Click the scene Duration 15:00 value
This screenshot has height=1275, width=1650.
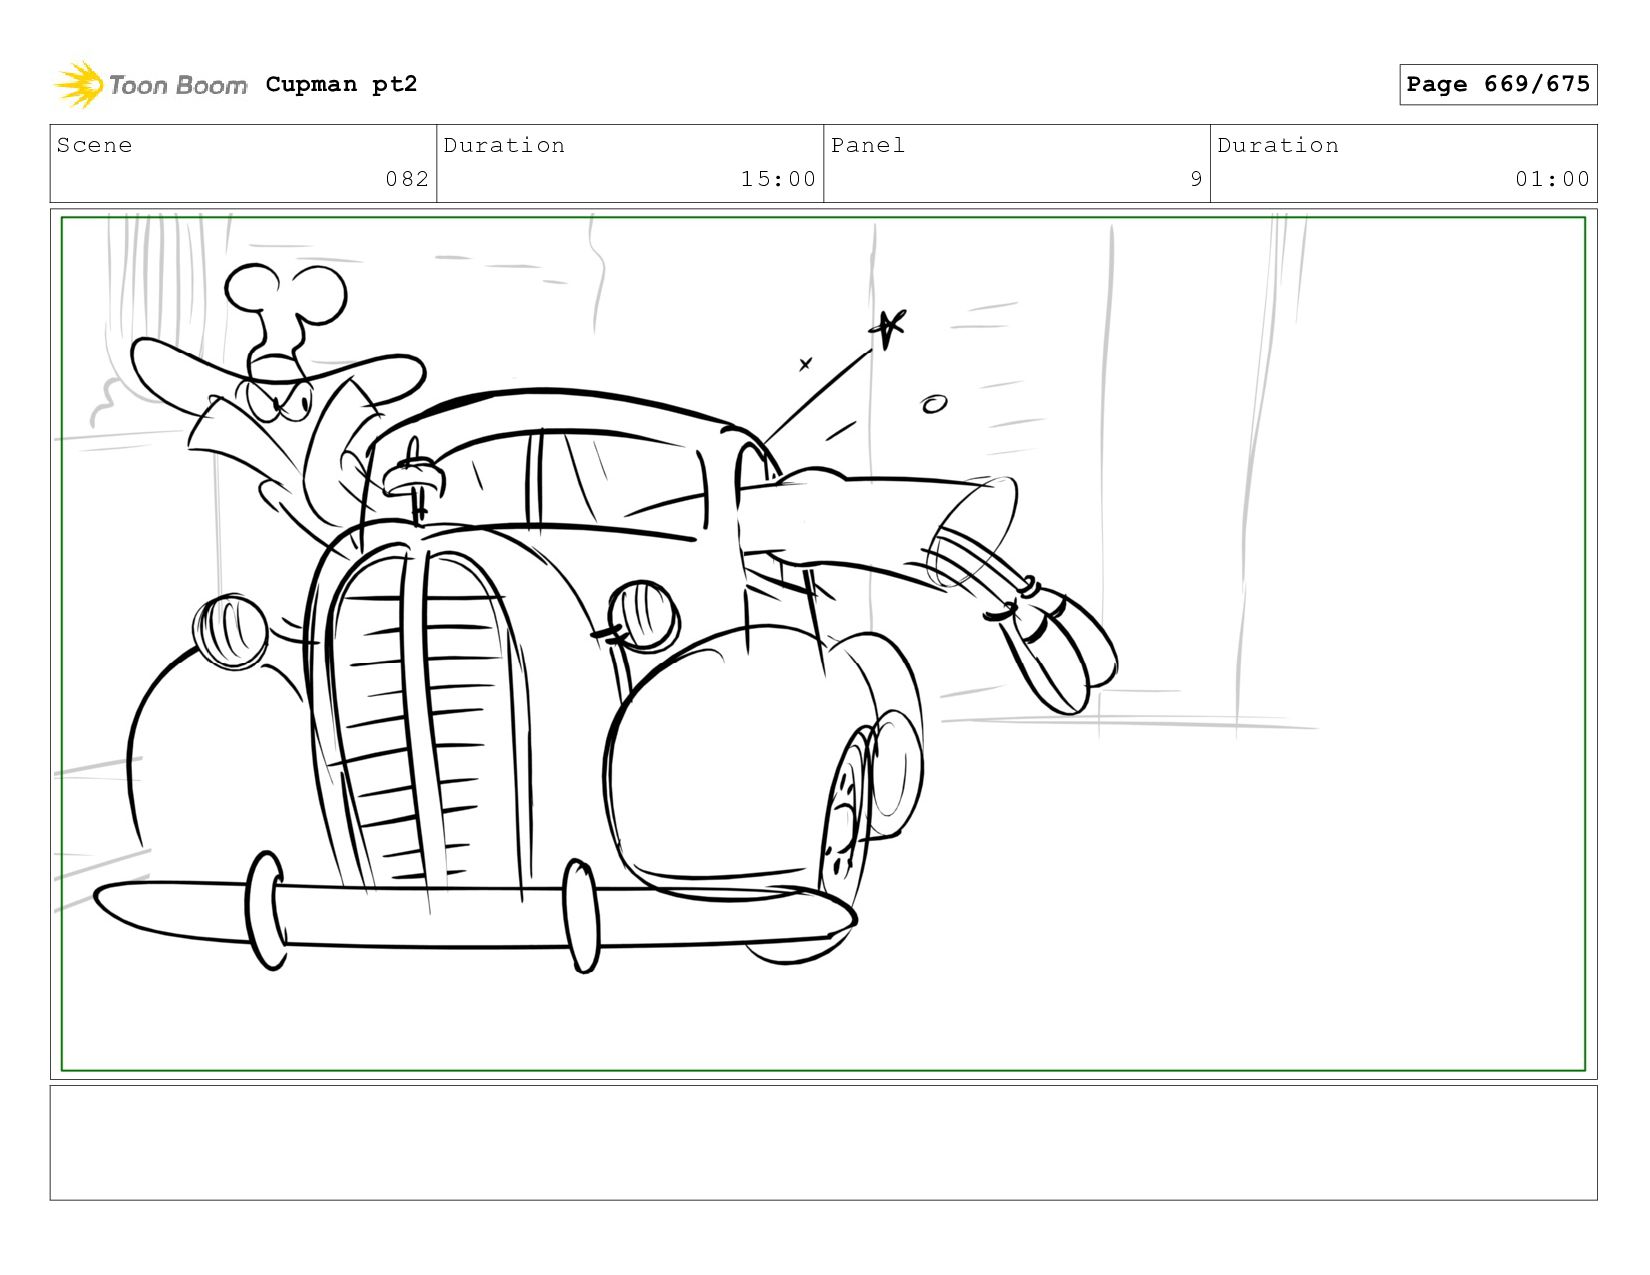tap(777, 180)
